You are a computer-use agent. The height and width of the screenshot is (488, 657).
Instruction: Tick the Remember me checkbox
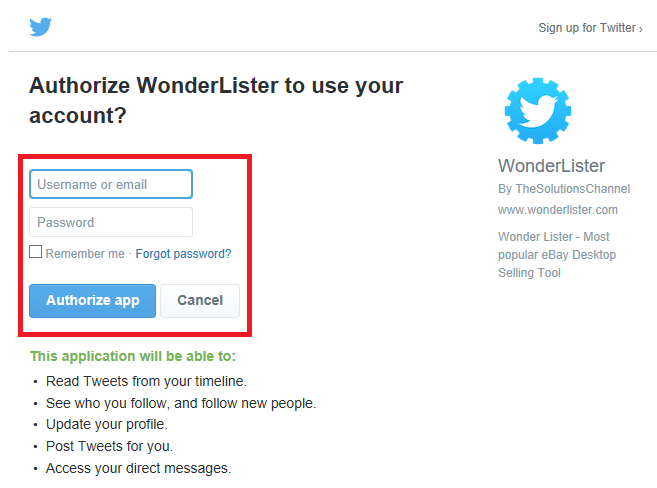pos(36,252)
